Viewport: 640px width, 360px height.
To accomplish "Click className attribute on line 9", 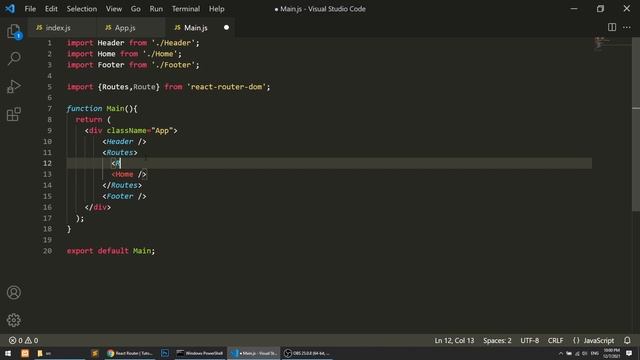I will coord(127,131).
